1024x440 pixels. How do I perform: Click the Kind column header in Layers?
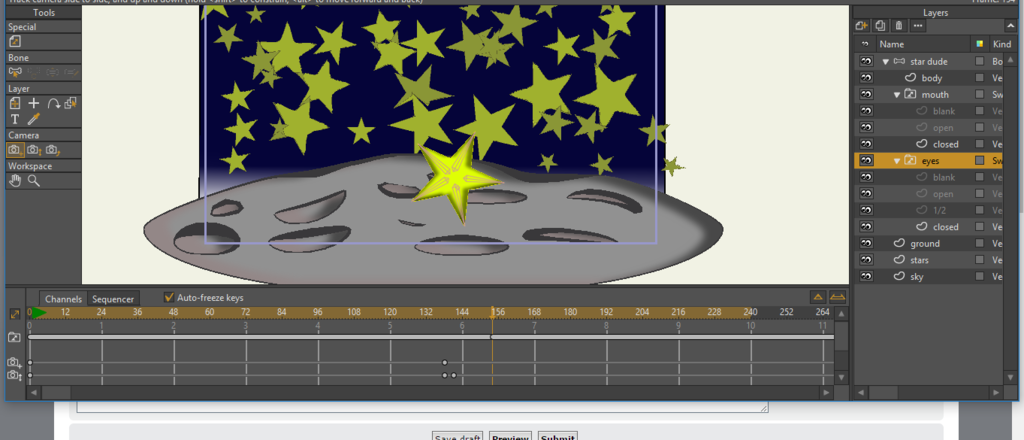point(1001,44)
